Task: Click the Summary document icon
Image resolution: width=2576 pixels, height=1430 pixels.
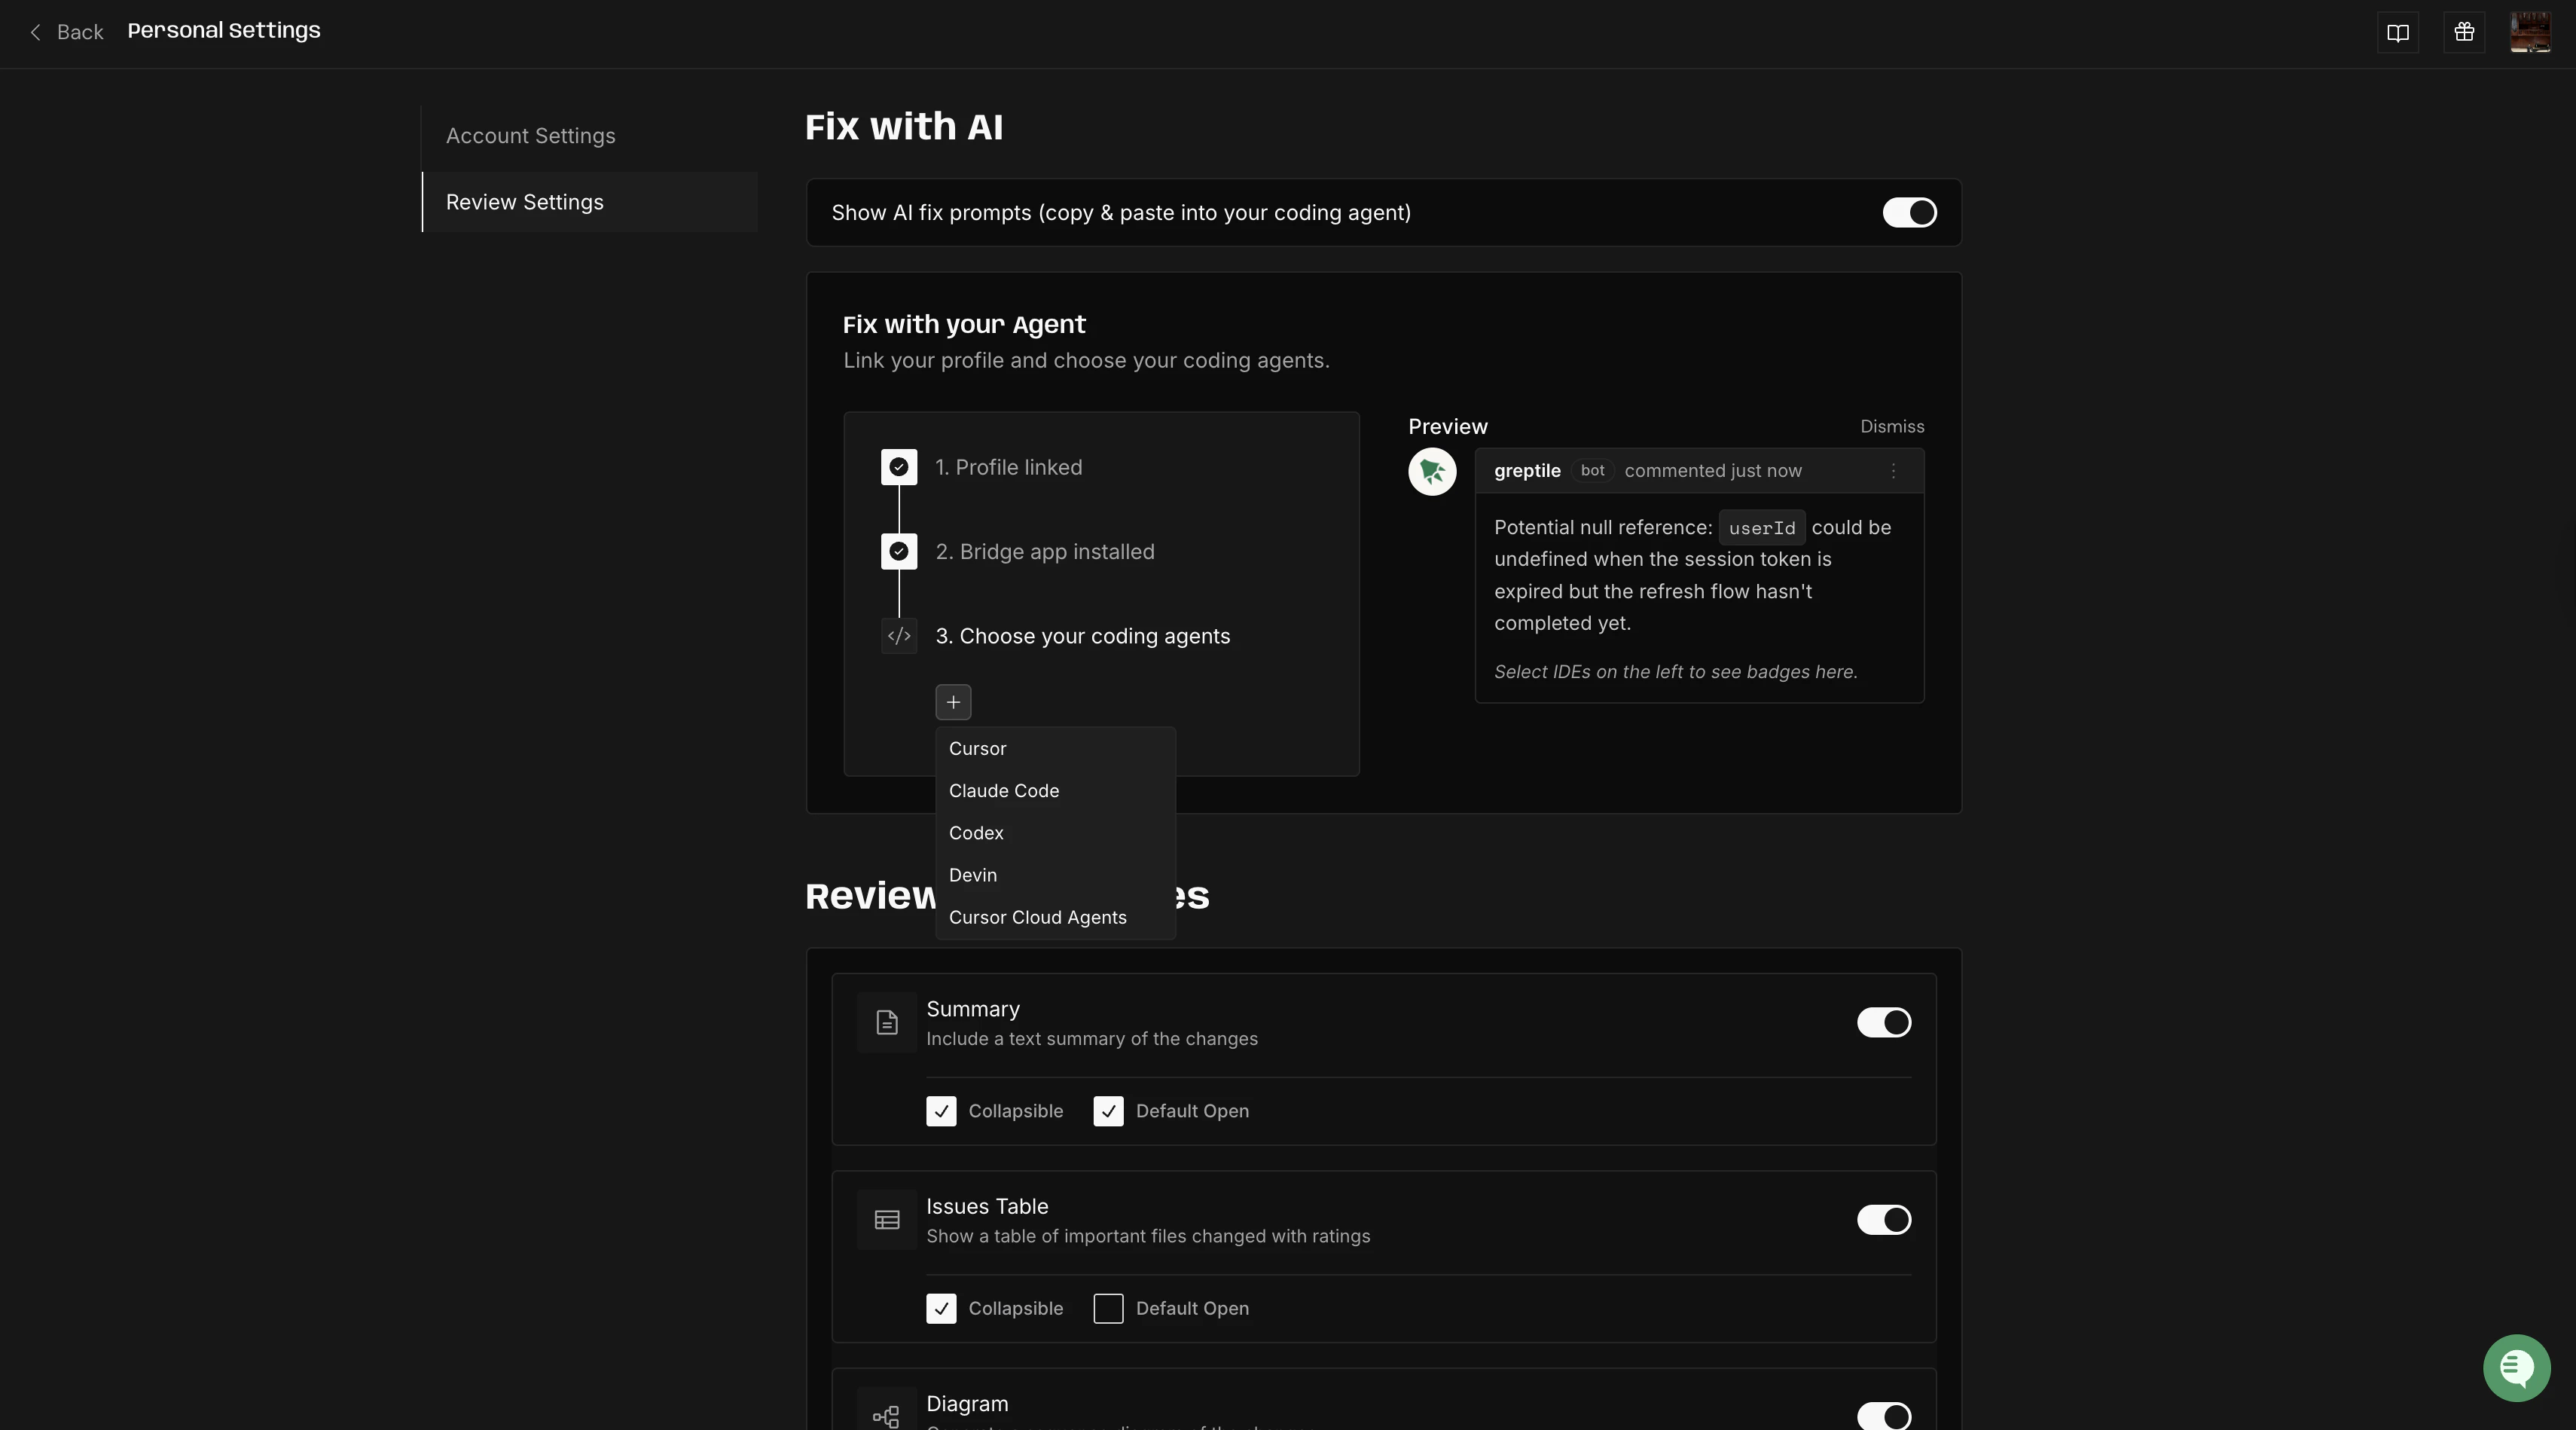Action: [886, 1021]
